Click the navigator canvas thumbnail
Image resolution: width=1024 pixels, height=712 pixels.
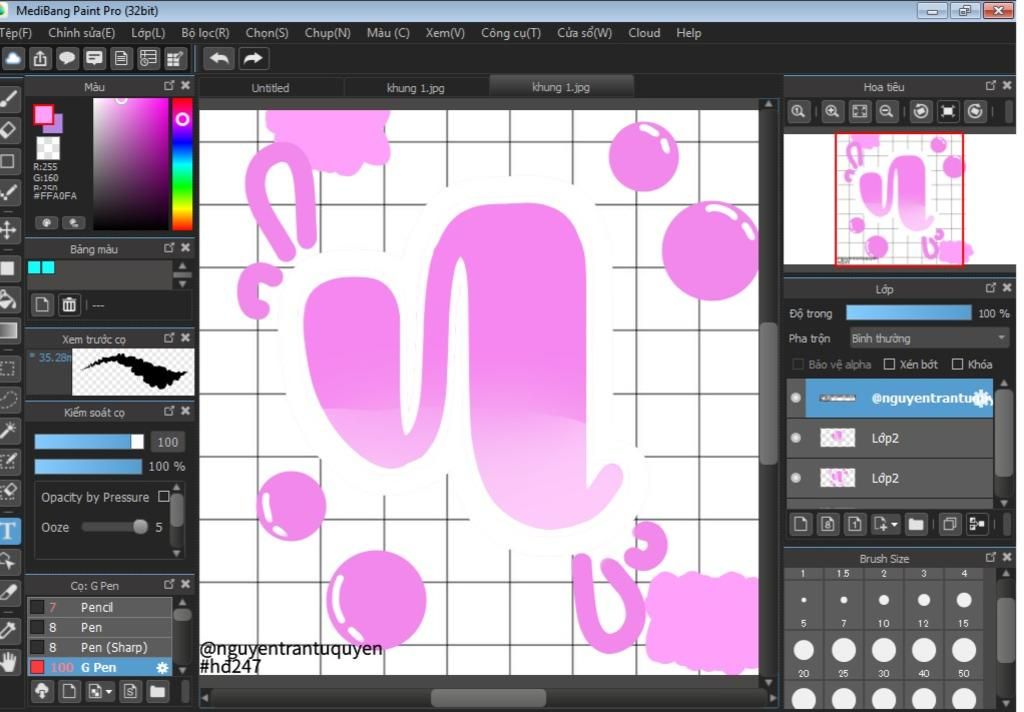[899, 199]
